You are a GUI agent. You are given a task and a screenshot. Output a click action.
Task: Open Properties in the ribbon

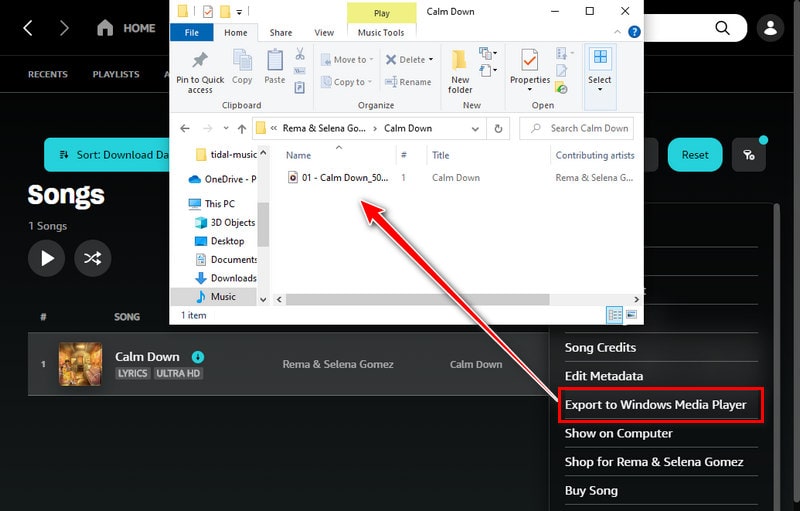click(x=530, y=71)
